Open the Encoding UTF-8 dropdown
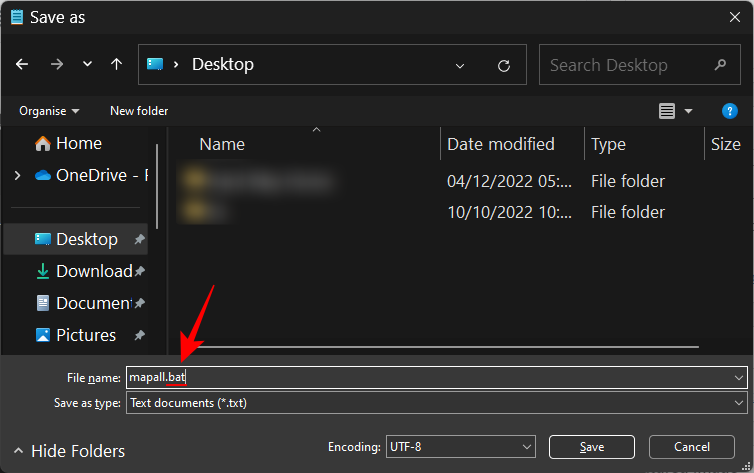This screenshot has height=473, width=754. [460, 447]
